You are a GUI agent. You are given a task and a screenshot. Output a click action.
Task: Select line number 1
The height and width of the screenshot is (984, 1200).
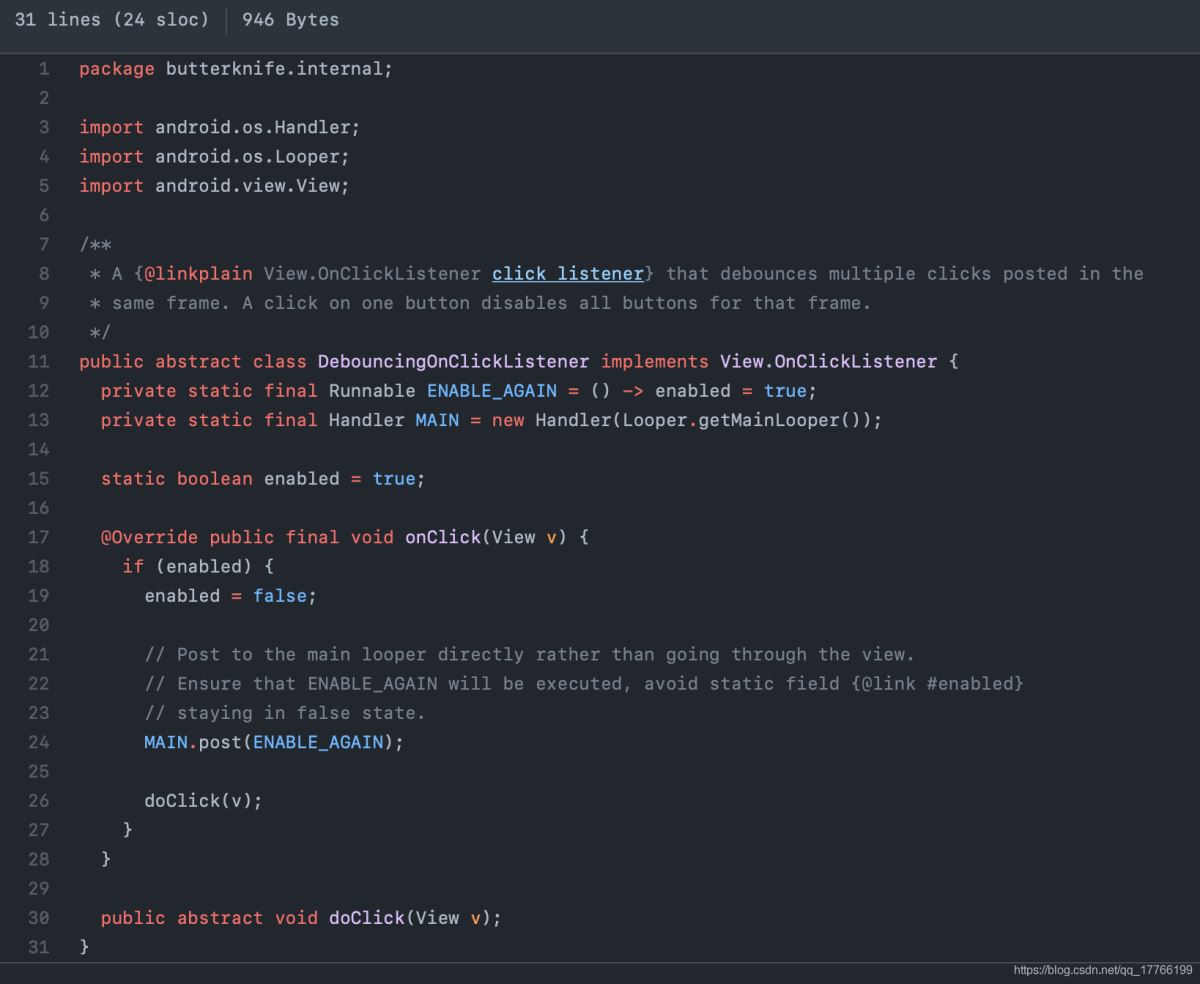point(44,69)
